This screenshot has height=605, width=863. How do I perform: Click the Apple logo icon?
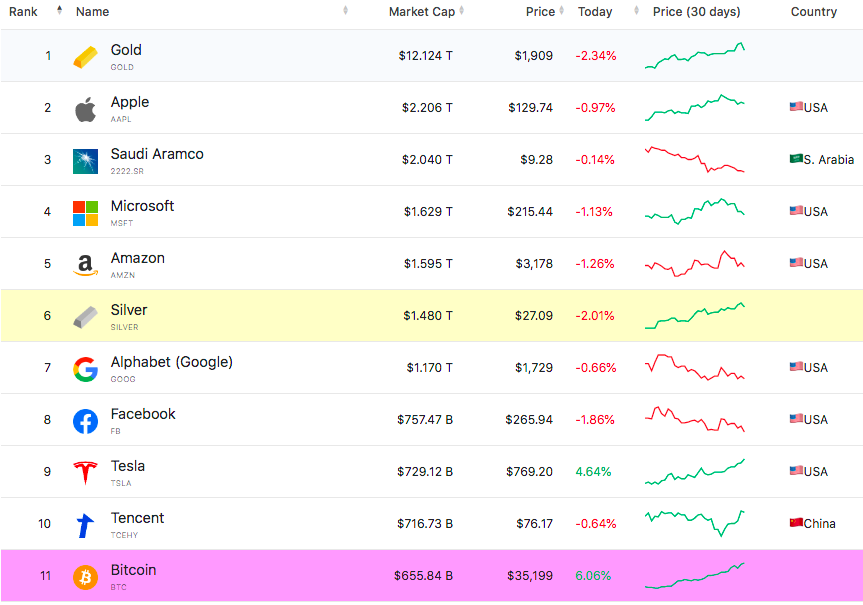coord(85,109)
